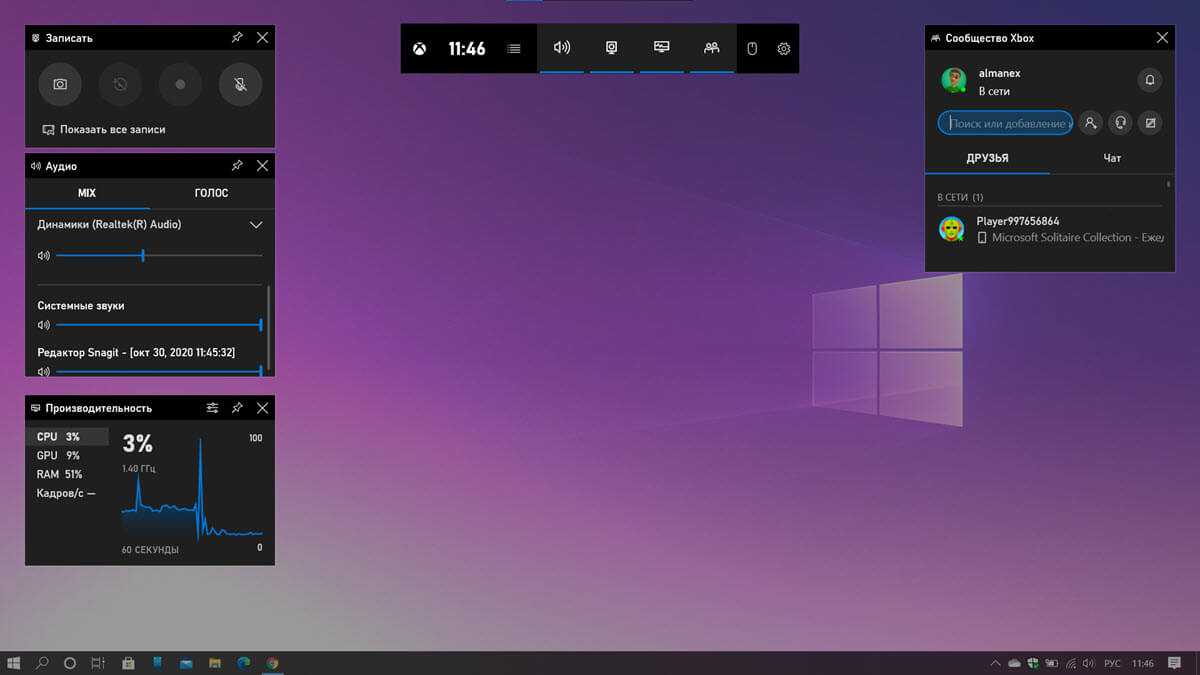This screenshot has width=1200, height=675.
Task: Adjust the Системные звуки volume slider
Action: [158, 325]
